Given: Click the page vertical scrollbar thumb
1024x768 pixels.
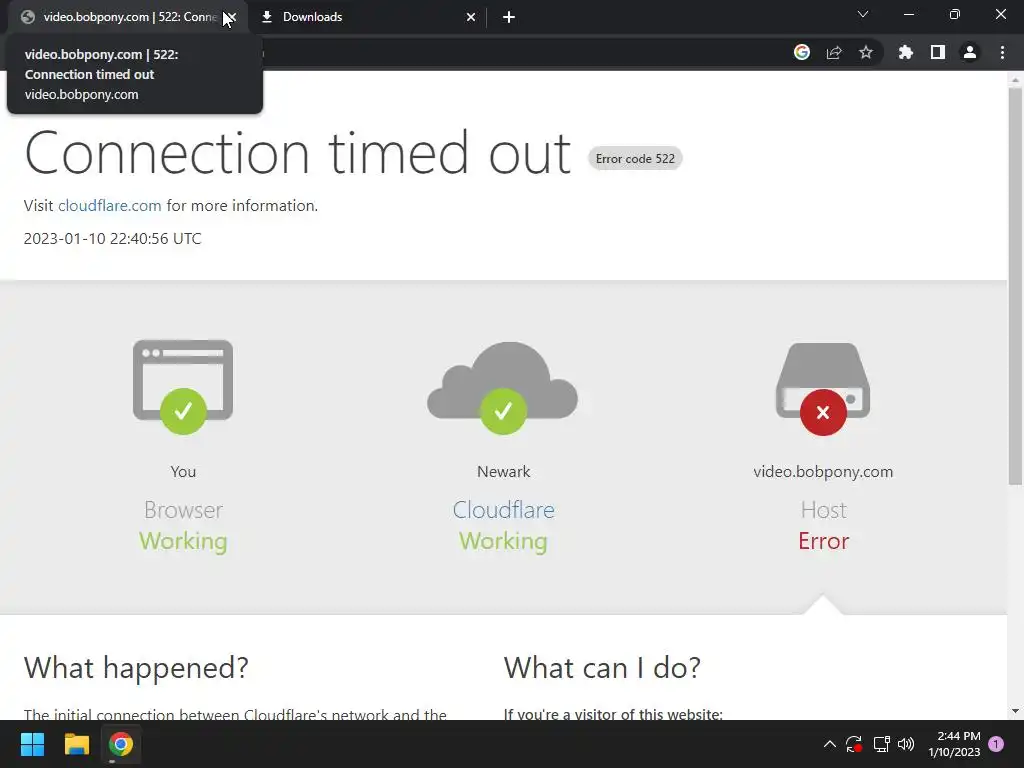Looking at the screenshot, I should pos(1015,286).
